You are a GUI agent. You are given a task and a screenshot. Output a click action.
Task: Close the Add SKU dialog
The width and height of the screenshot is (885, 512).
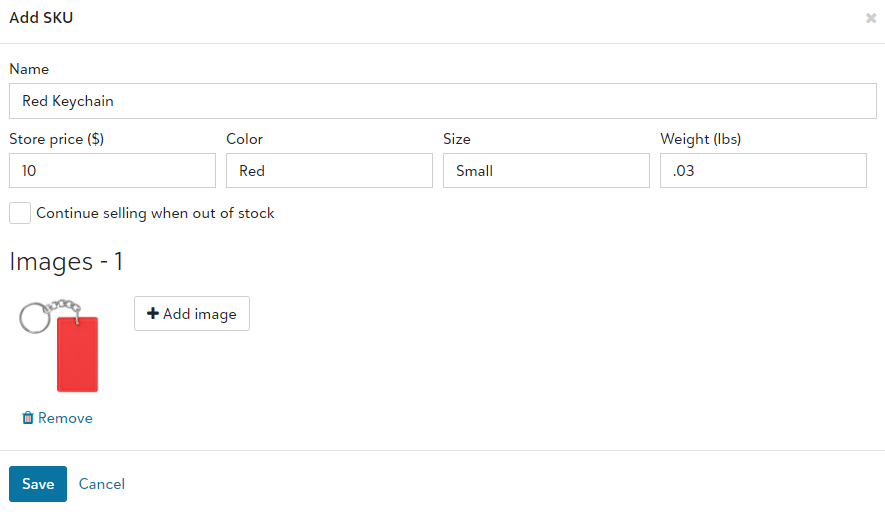pos(870,18)
